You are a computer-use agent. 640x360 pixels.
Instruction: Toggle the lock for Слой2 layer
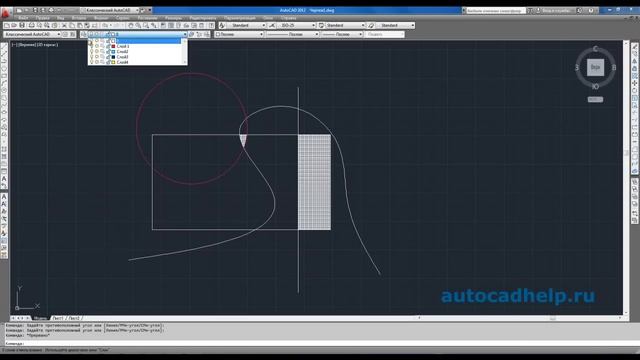point(108,51)
